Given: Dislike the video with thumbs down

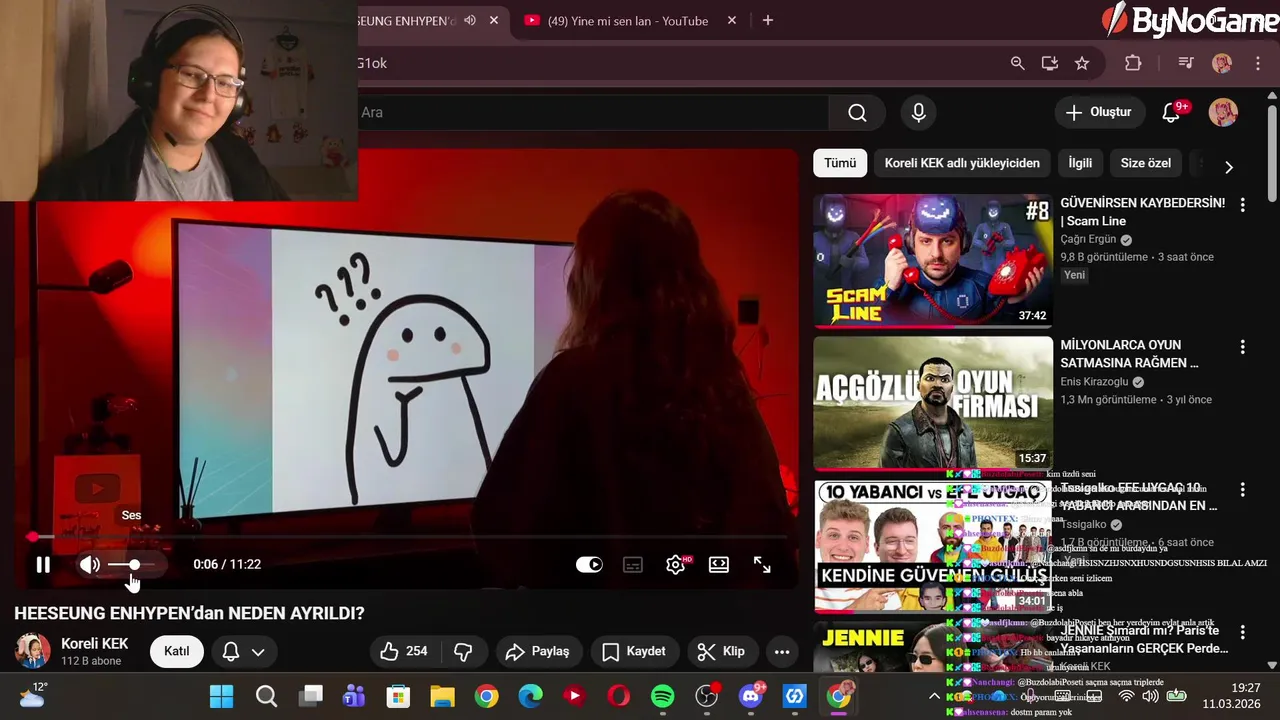Looking at the screenshot, I should point(463,651).
